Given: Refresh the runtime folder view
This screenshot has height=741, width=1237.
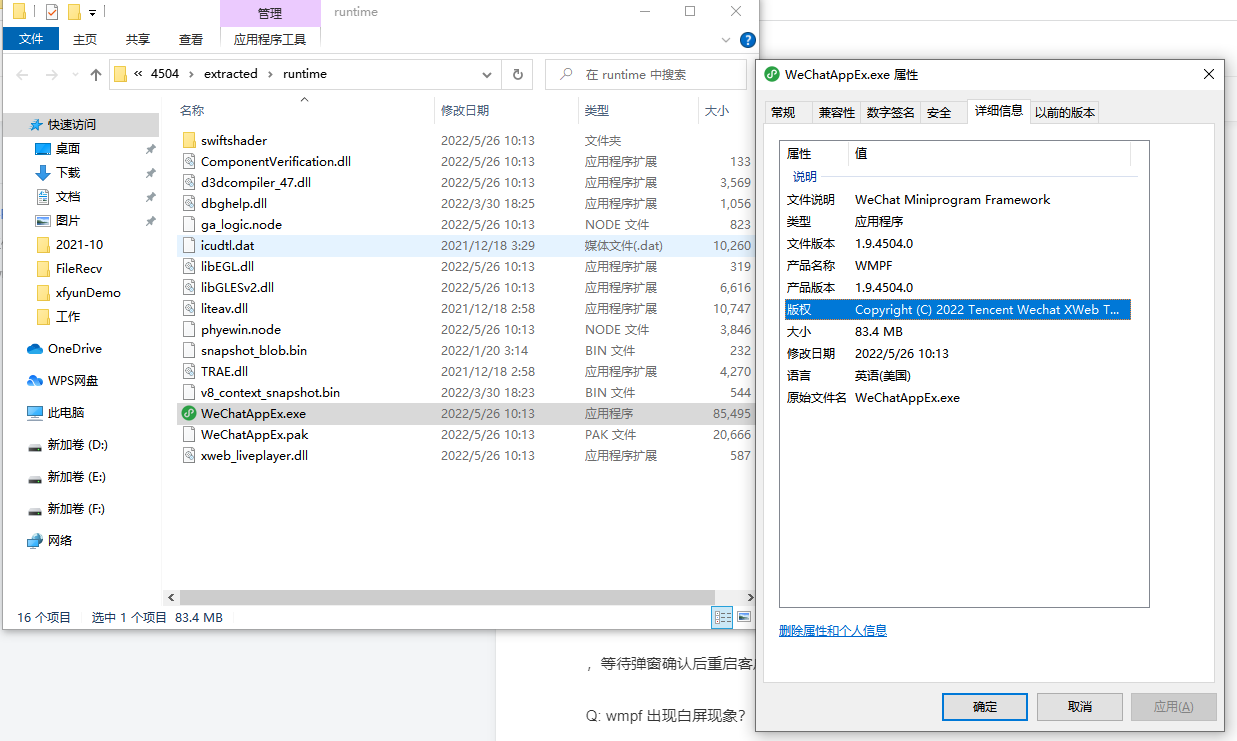Looking at the screenshot, I should (517, 74).
